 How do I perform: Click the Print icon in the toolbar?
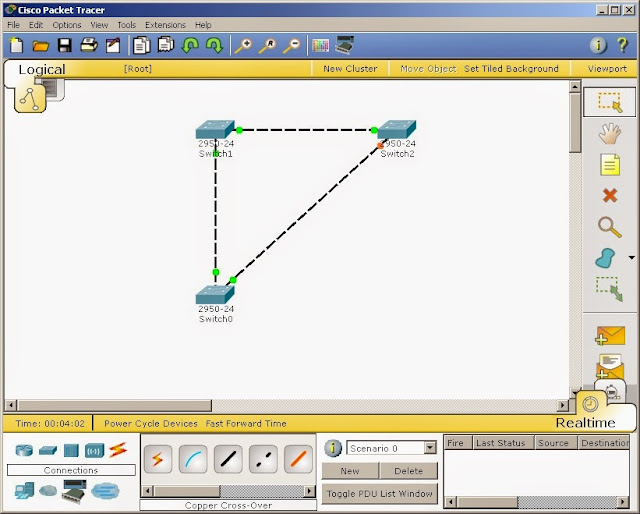coord(89,45)
